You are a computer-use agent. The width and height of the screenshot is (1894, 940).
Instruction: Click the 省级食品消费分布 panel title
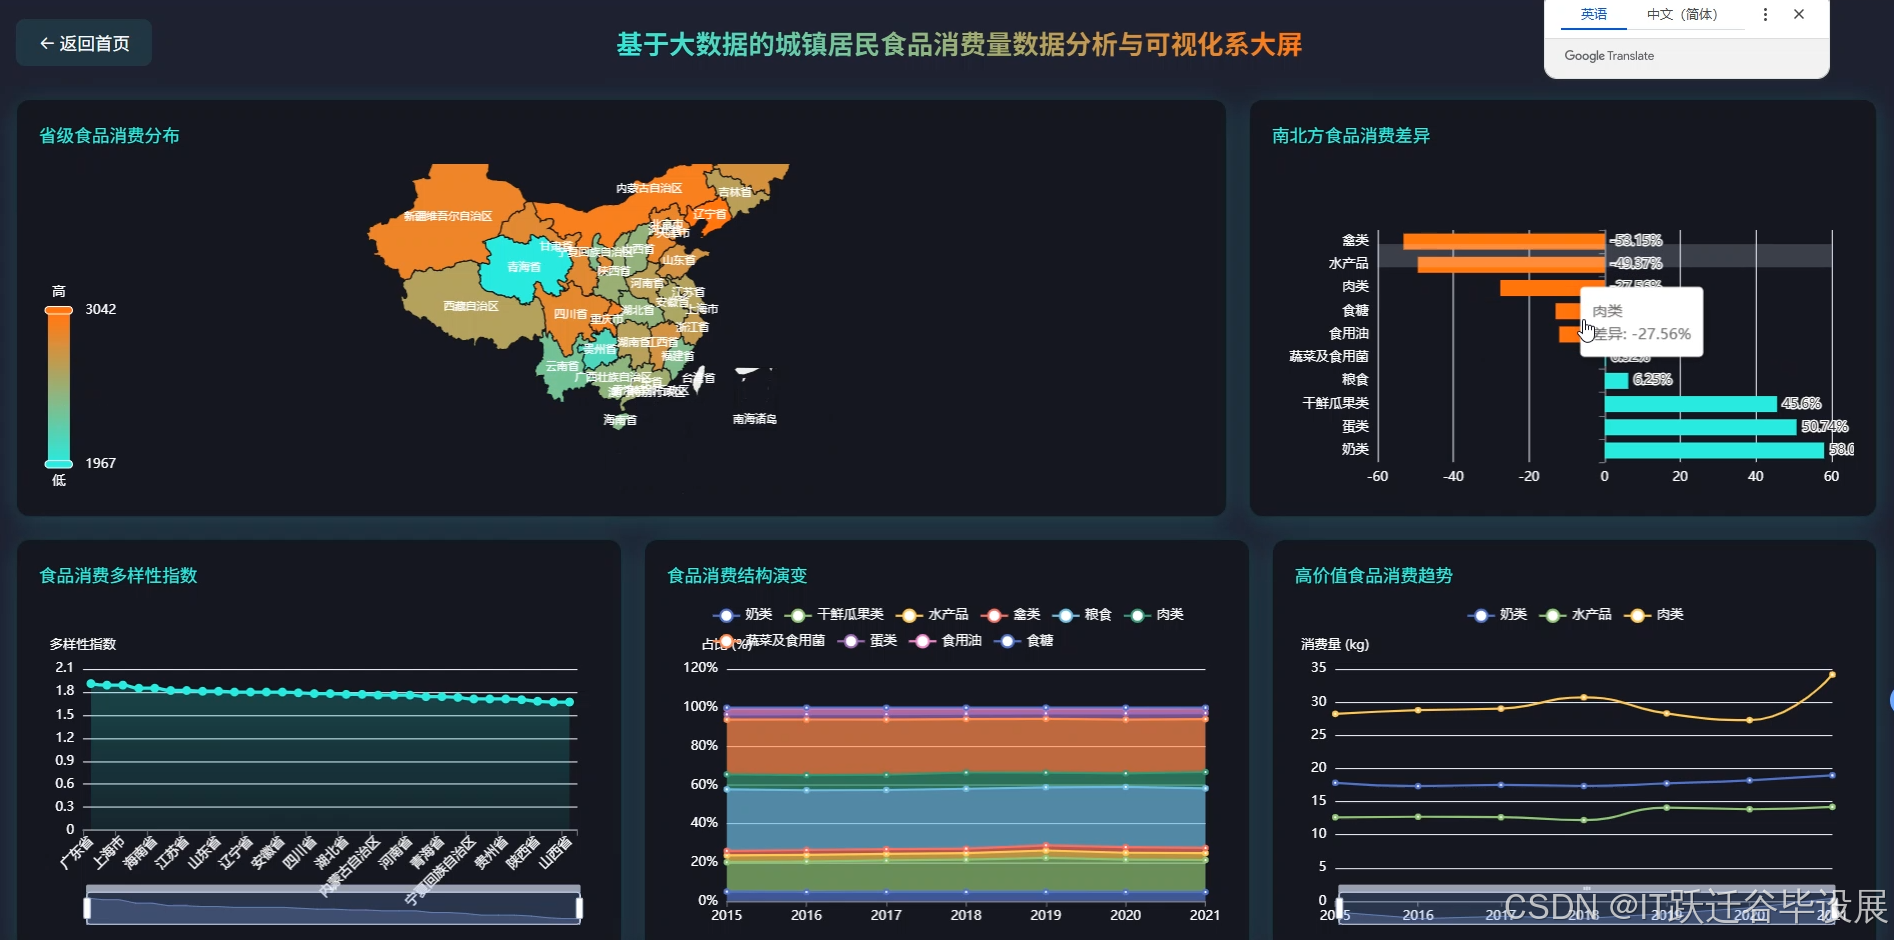[x=109, y=135]
